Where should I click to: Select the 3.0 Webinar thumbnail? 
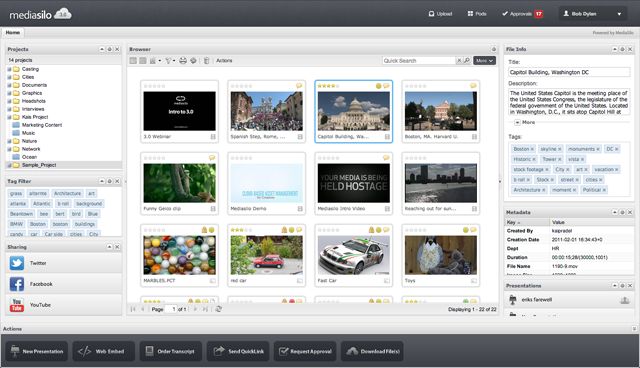pyautogui.click(x=180, y=111)
